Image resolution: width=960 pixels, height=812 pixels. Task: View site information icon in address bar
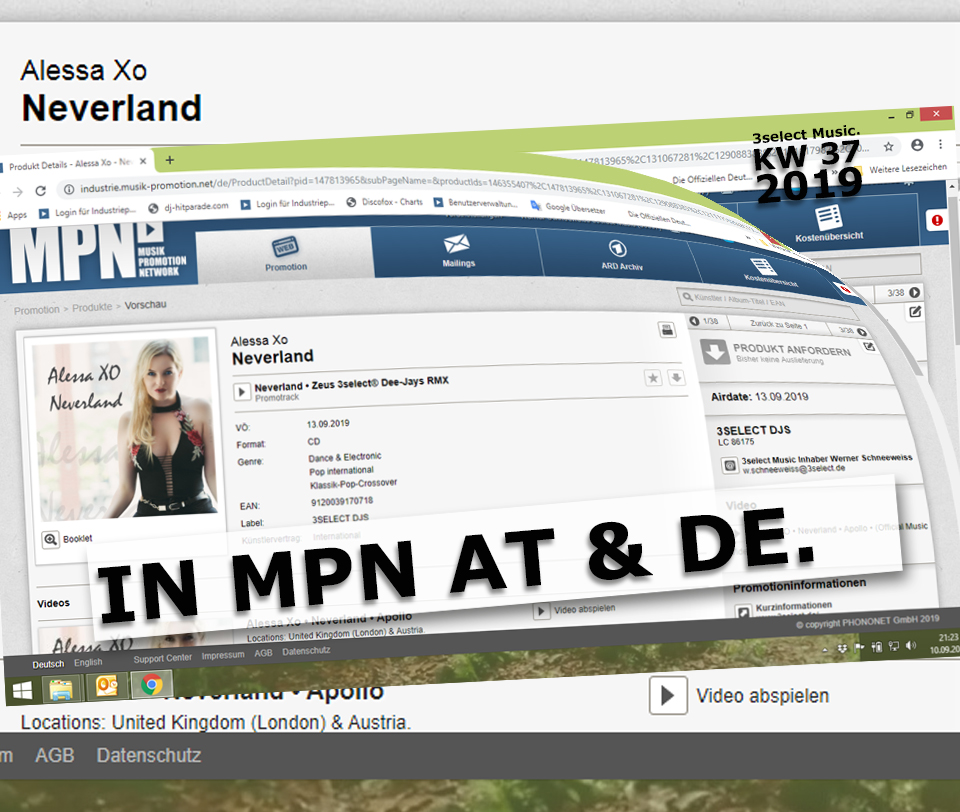[x=69, y=189]
